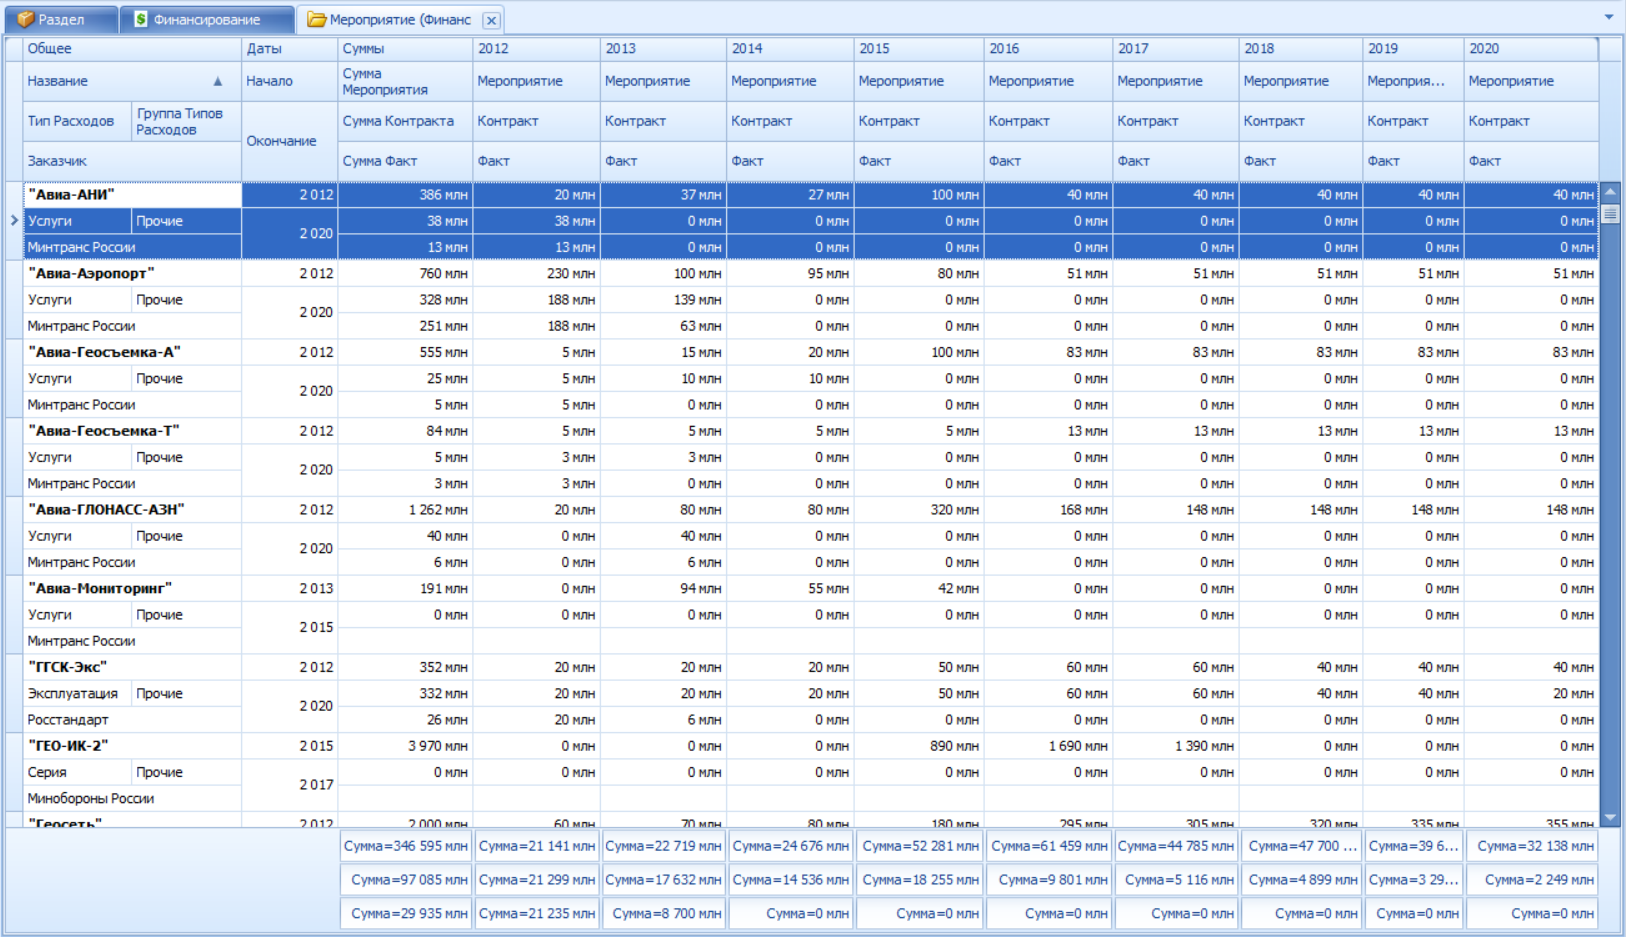Image resolution: width=1626 pixels, height=937 pixels.
Task: Click the Суммы band header
Action: tap(405, 48)
